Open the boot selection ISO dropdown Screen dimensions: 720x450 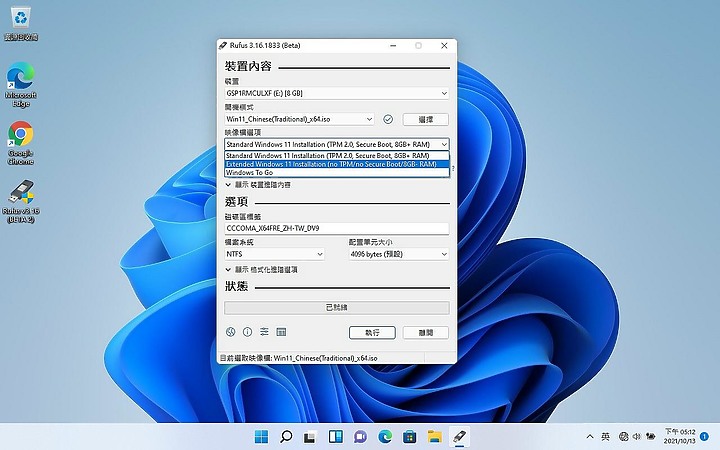coord(299,119)
